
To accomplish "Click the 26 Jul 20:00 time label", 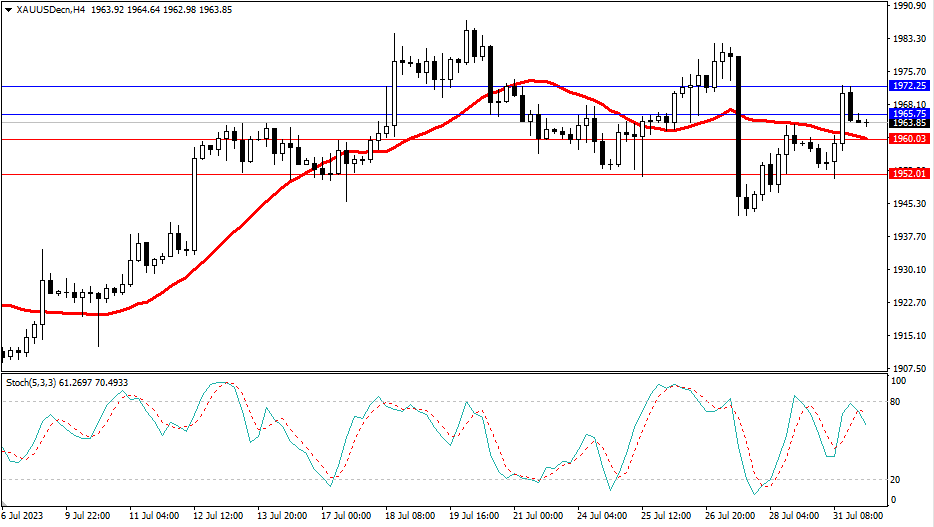I will click(x=731, y=516).
